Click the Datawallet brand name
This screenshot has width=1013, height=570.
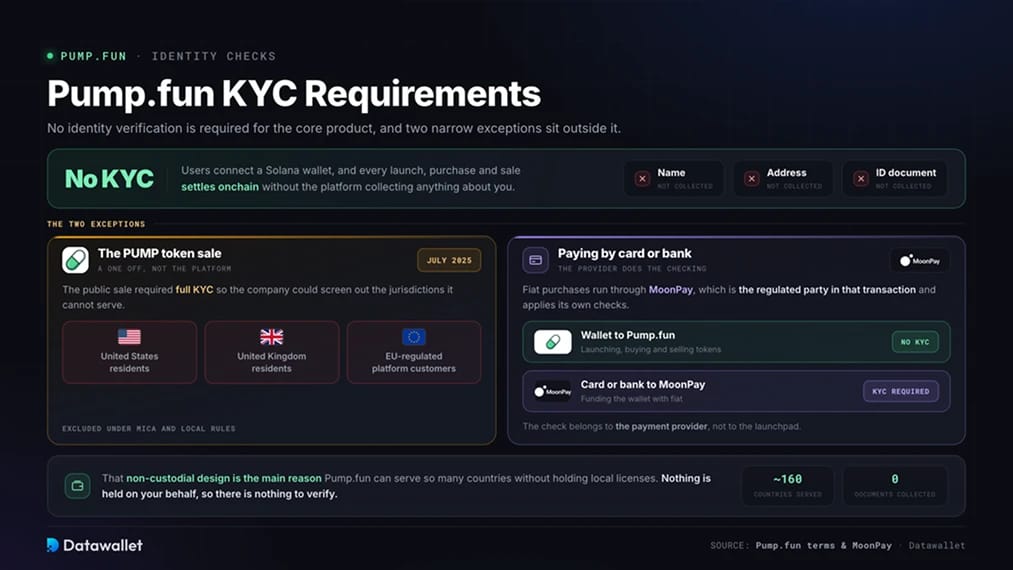coord(103,545)
